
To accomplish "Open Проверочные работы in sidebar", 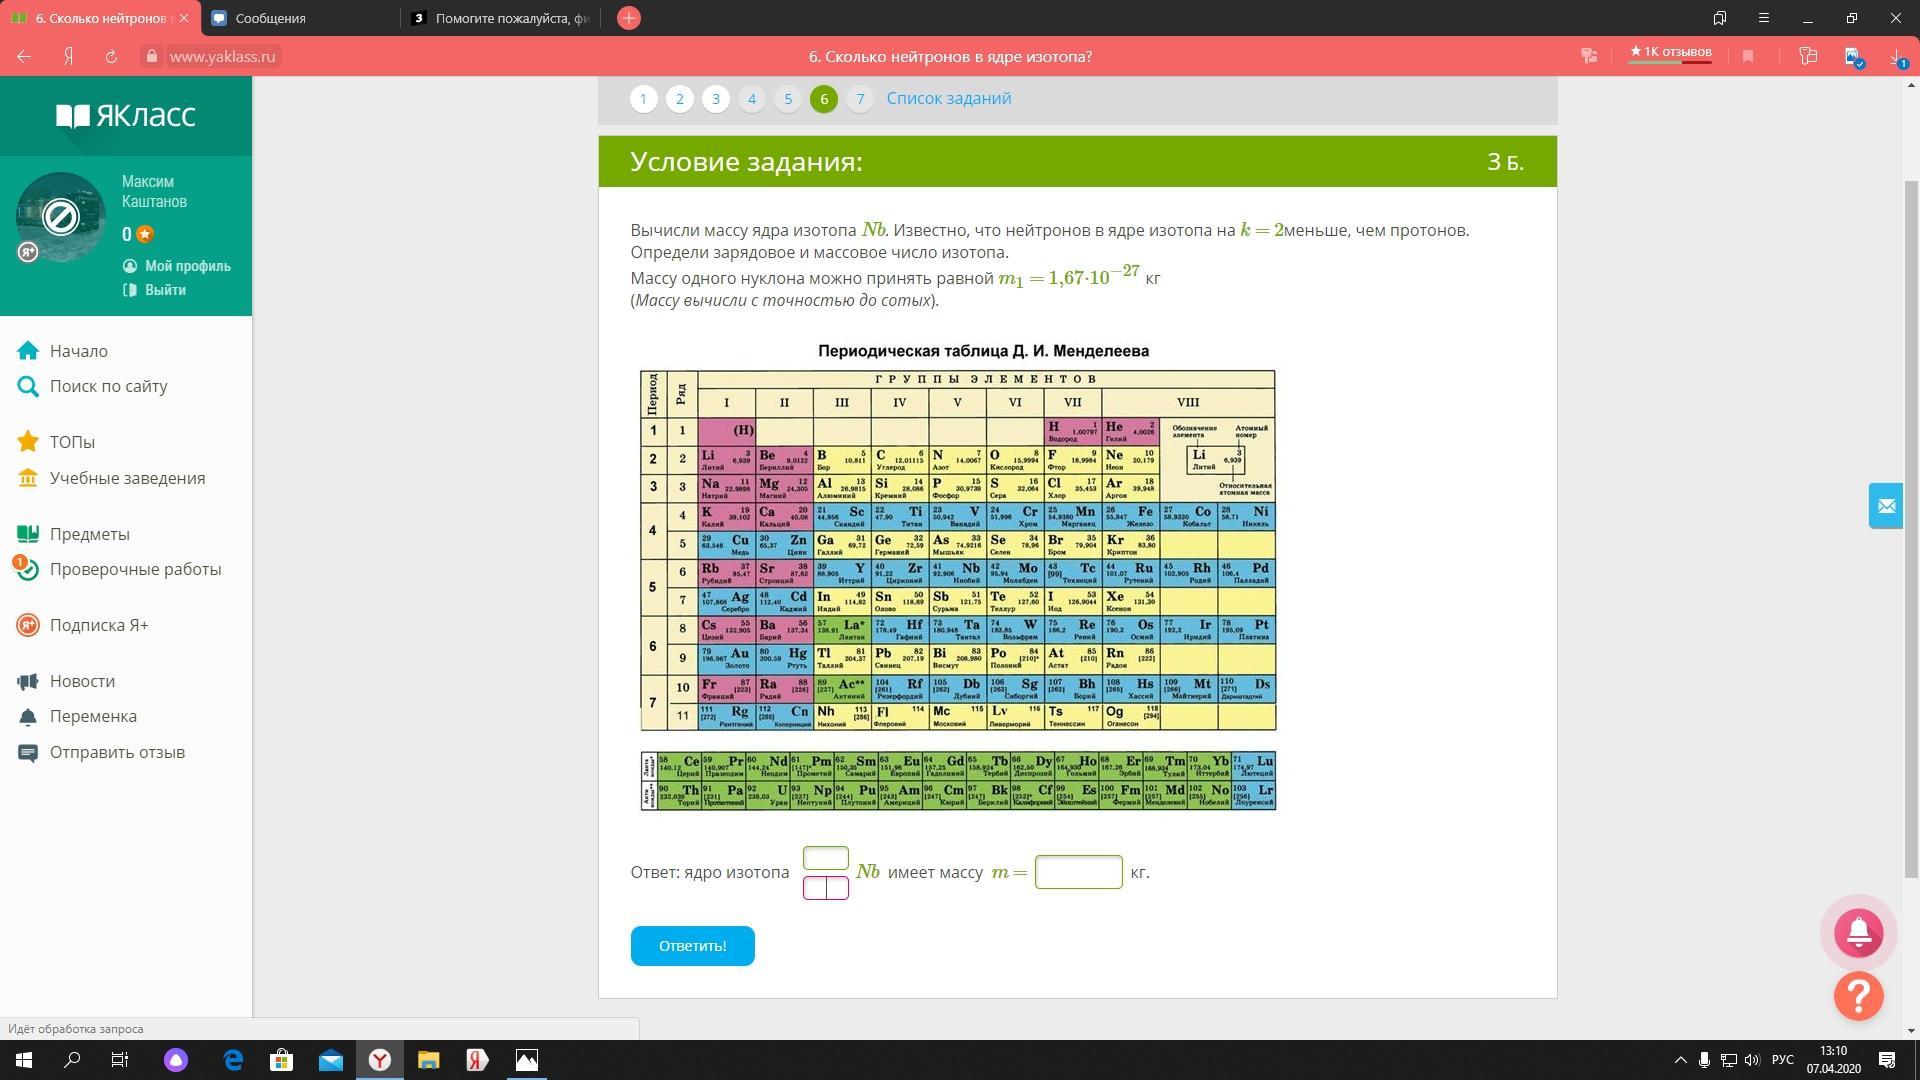I will pyautogui.click(x=135, y=569).
